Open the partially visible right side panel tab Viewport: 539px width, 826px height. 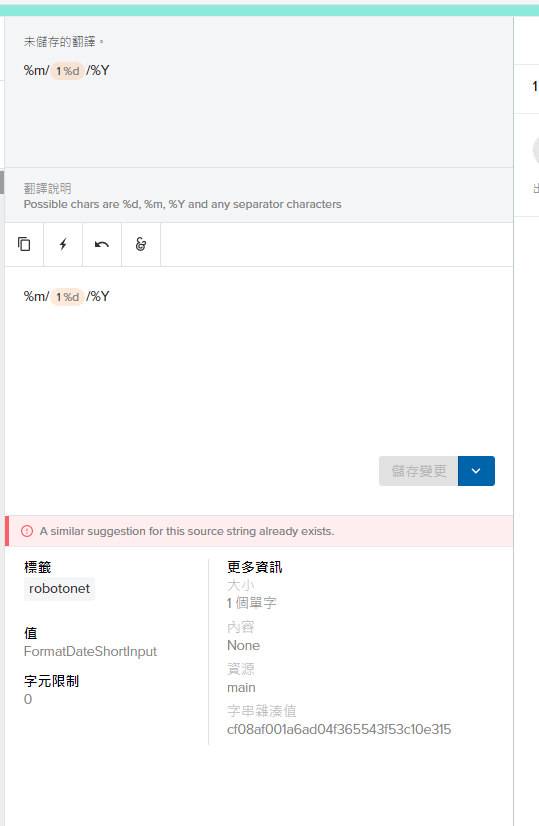click(535, 86)
